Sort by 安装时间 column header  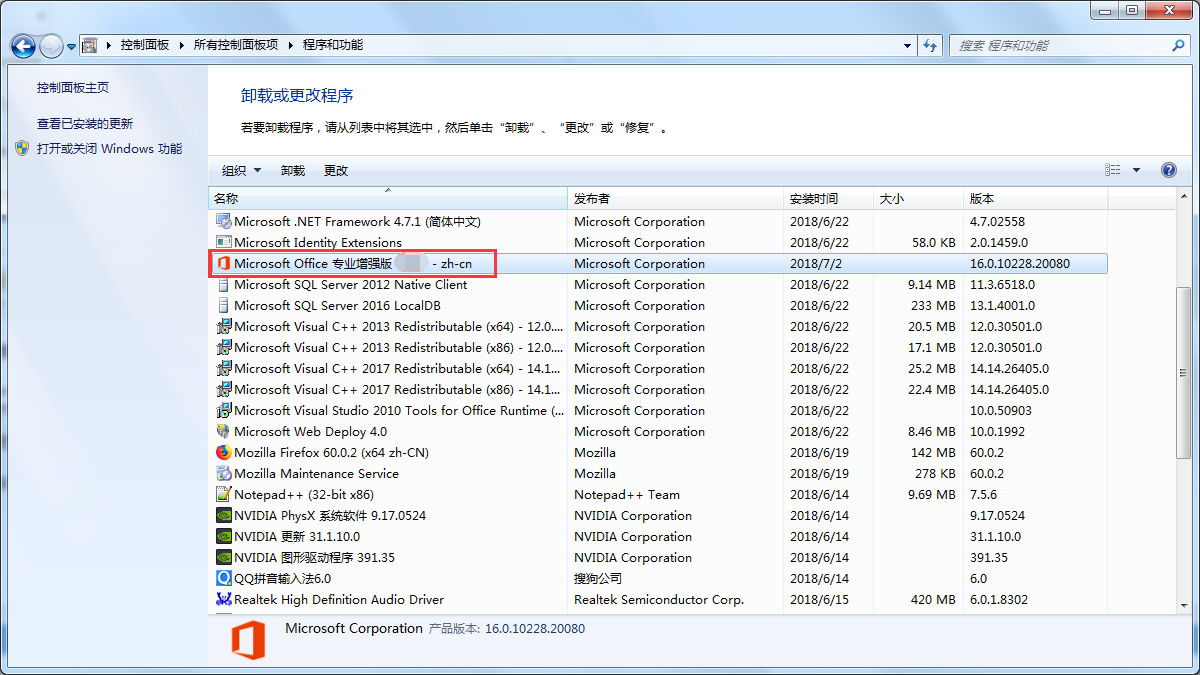pyautogui.click(x=829, y=199)
